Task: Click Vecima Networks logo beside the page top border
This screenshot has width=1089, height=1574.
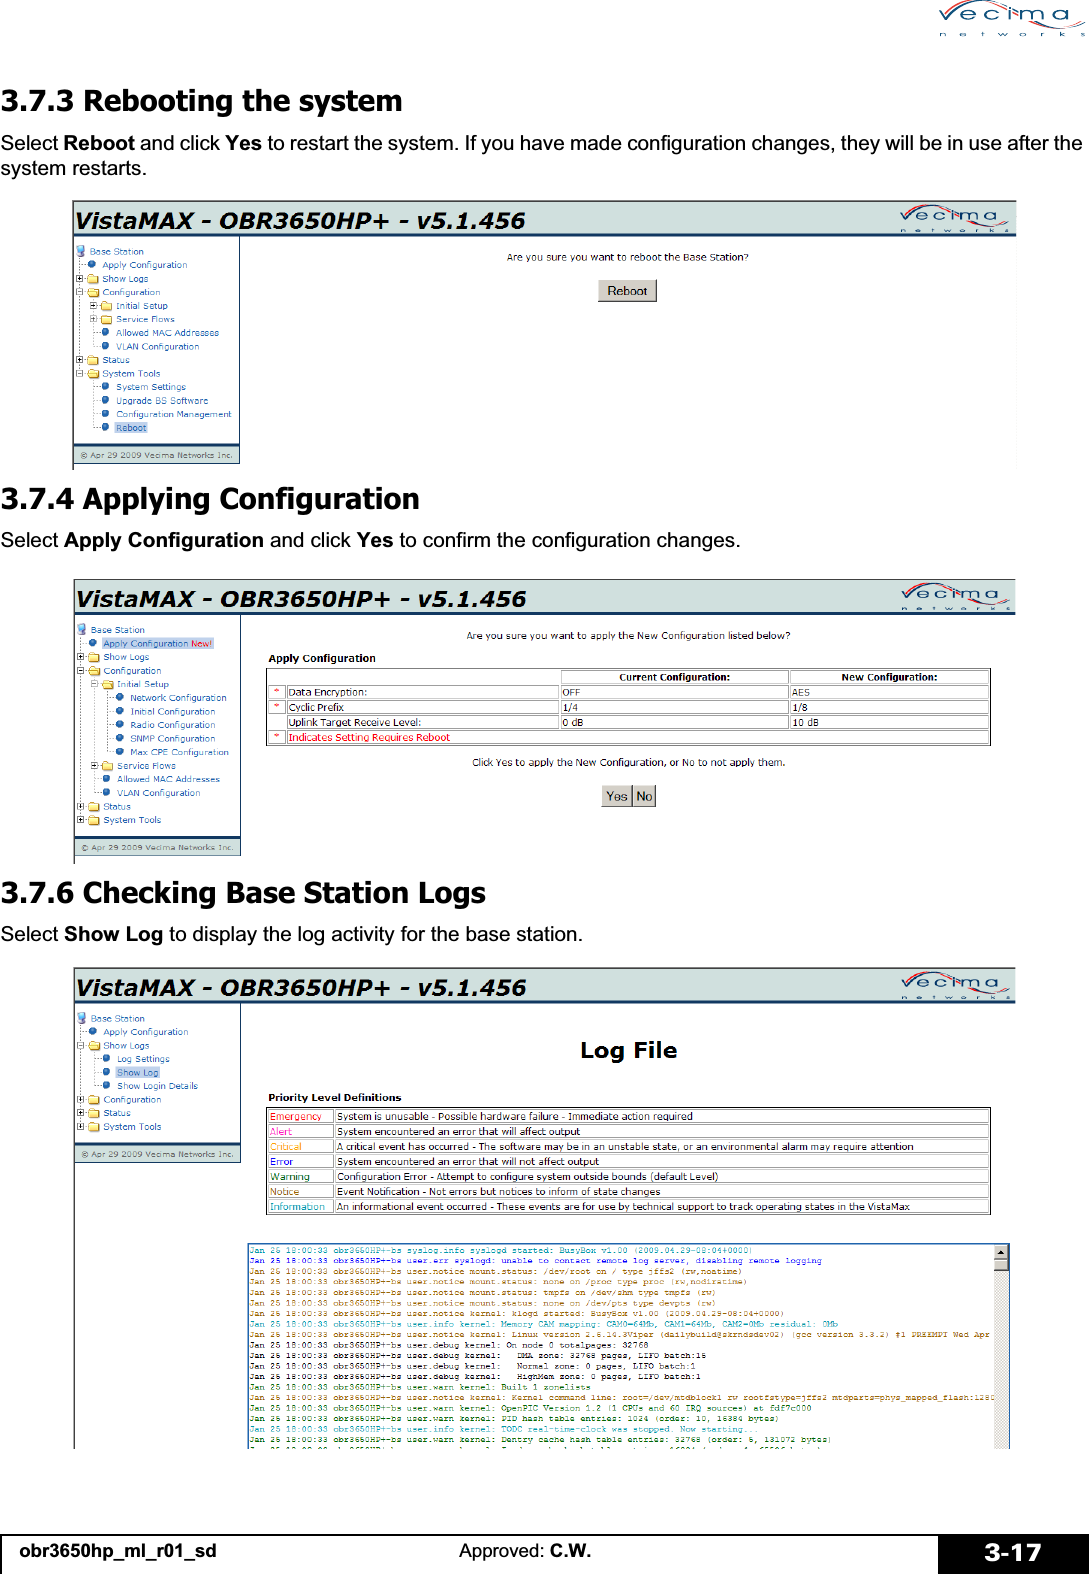Action: [1012, 18]
